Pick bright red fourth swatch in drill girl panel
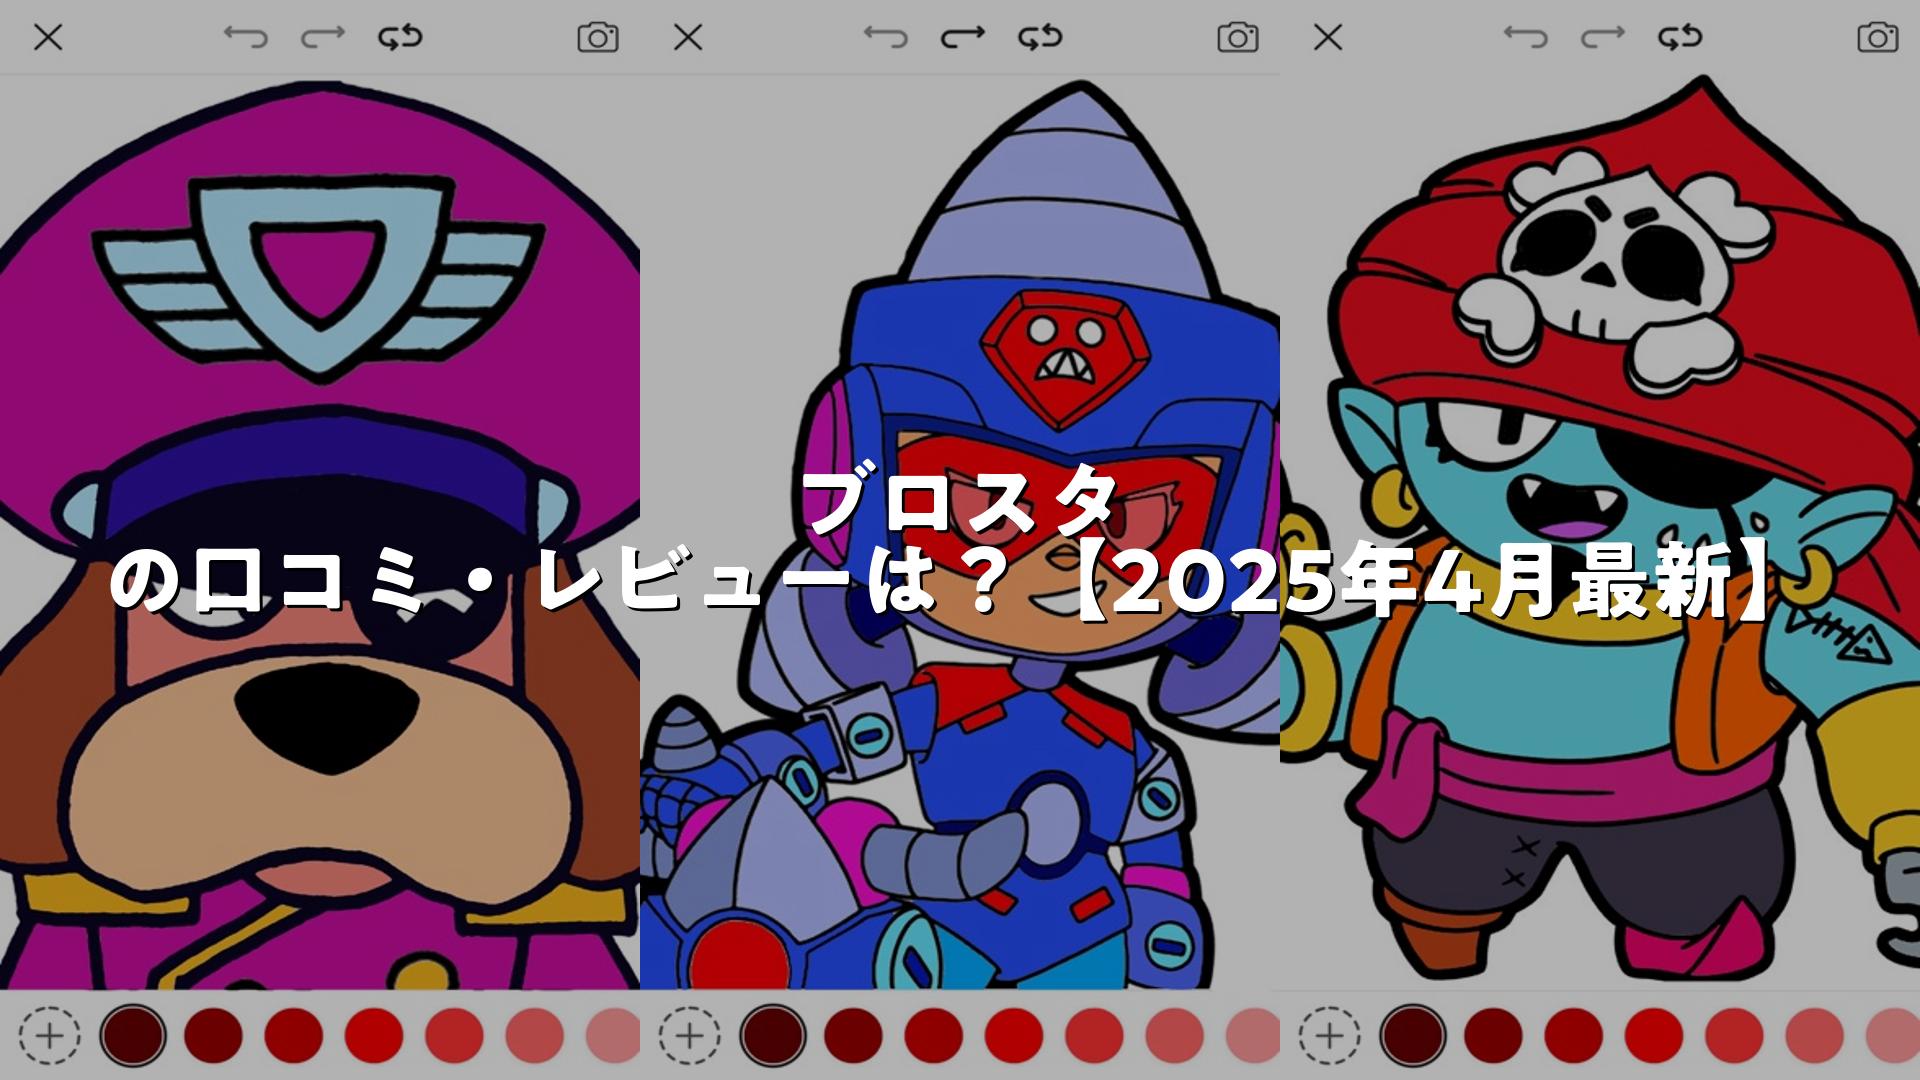The width and height of the screenshot is (1920, 1080). pos(1014,1035)
